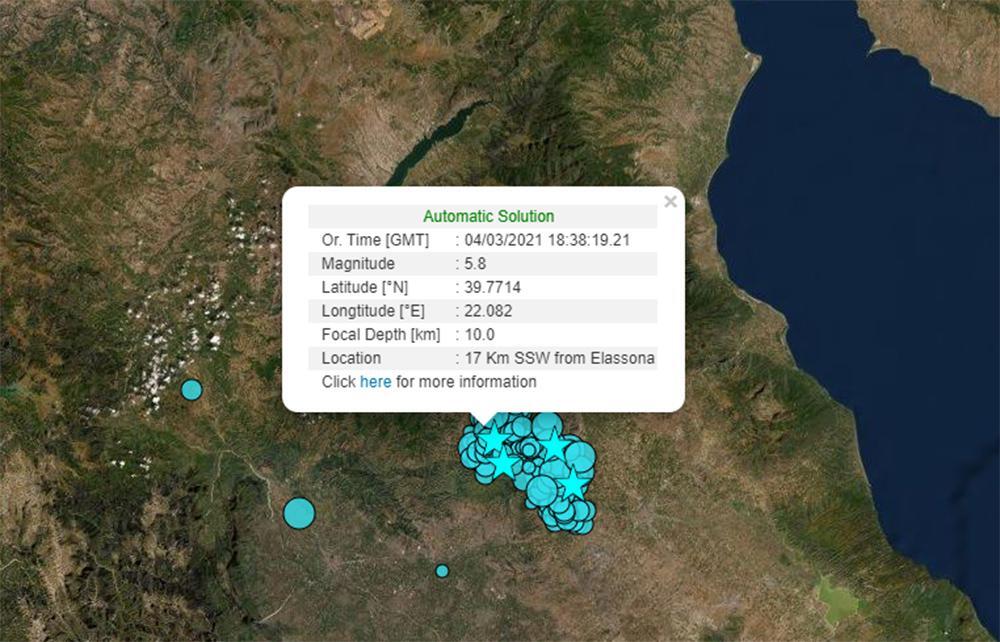Open the 'here' link for more information
Image resolution: width=1000 pixels, height=642 pixels.
375,382
